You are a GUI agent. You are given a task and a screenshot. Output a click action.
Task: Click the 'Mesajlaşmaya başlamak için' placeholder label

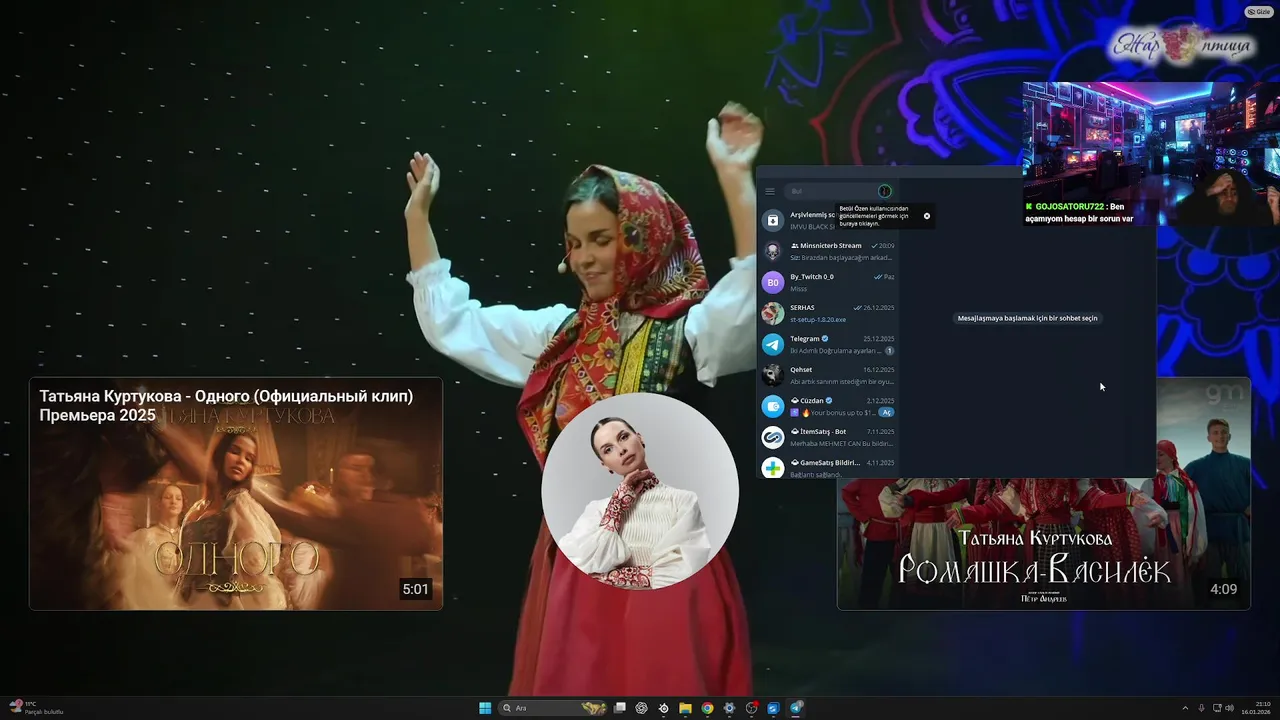coord(1027,318)
